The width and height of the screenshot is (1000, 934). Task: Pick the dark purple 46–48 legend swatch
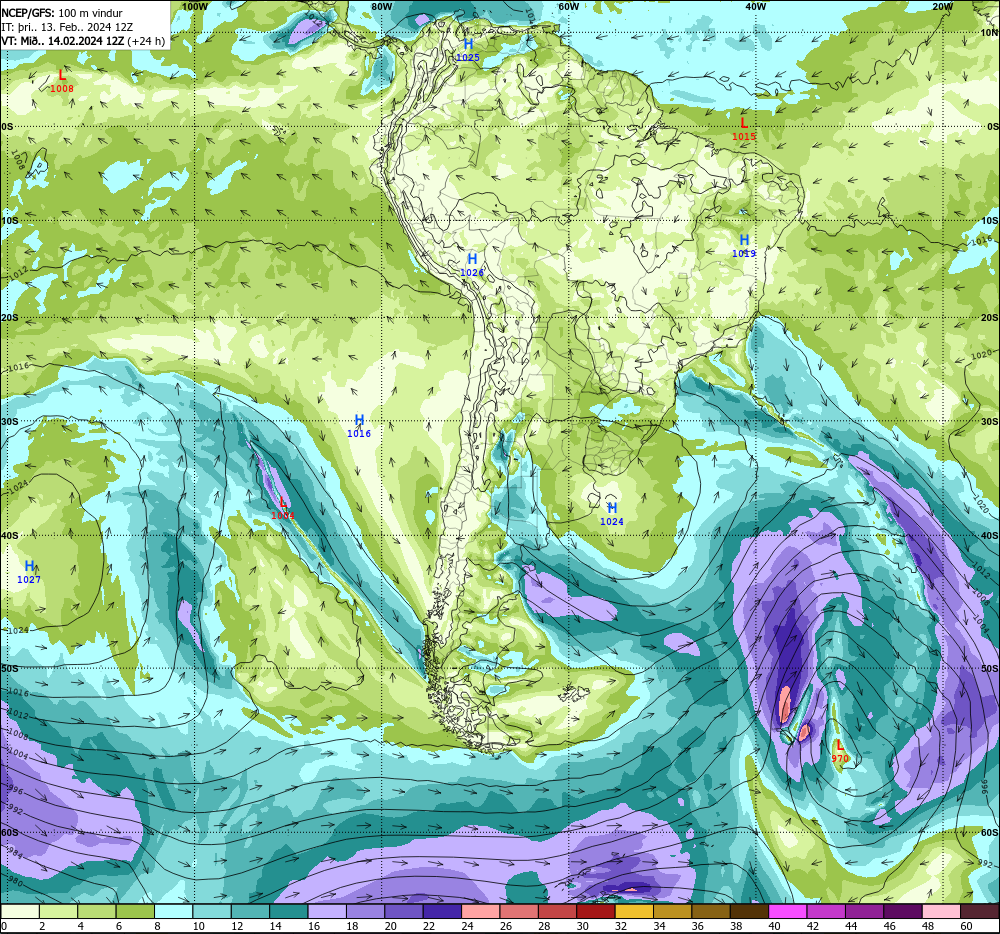pos(903,911)
